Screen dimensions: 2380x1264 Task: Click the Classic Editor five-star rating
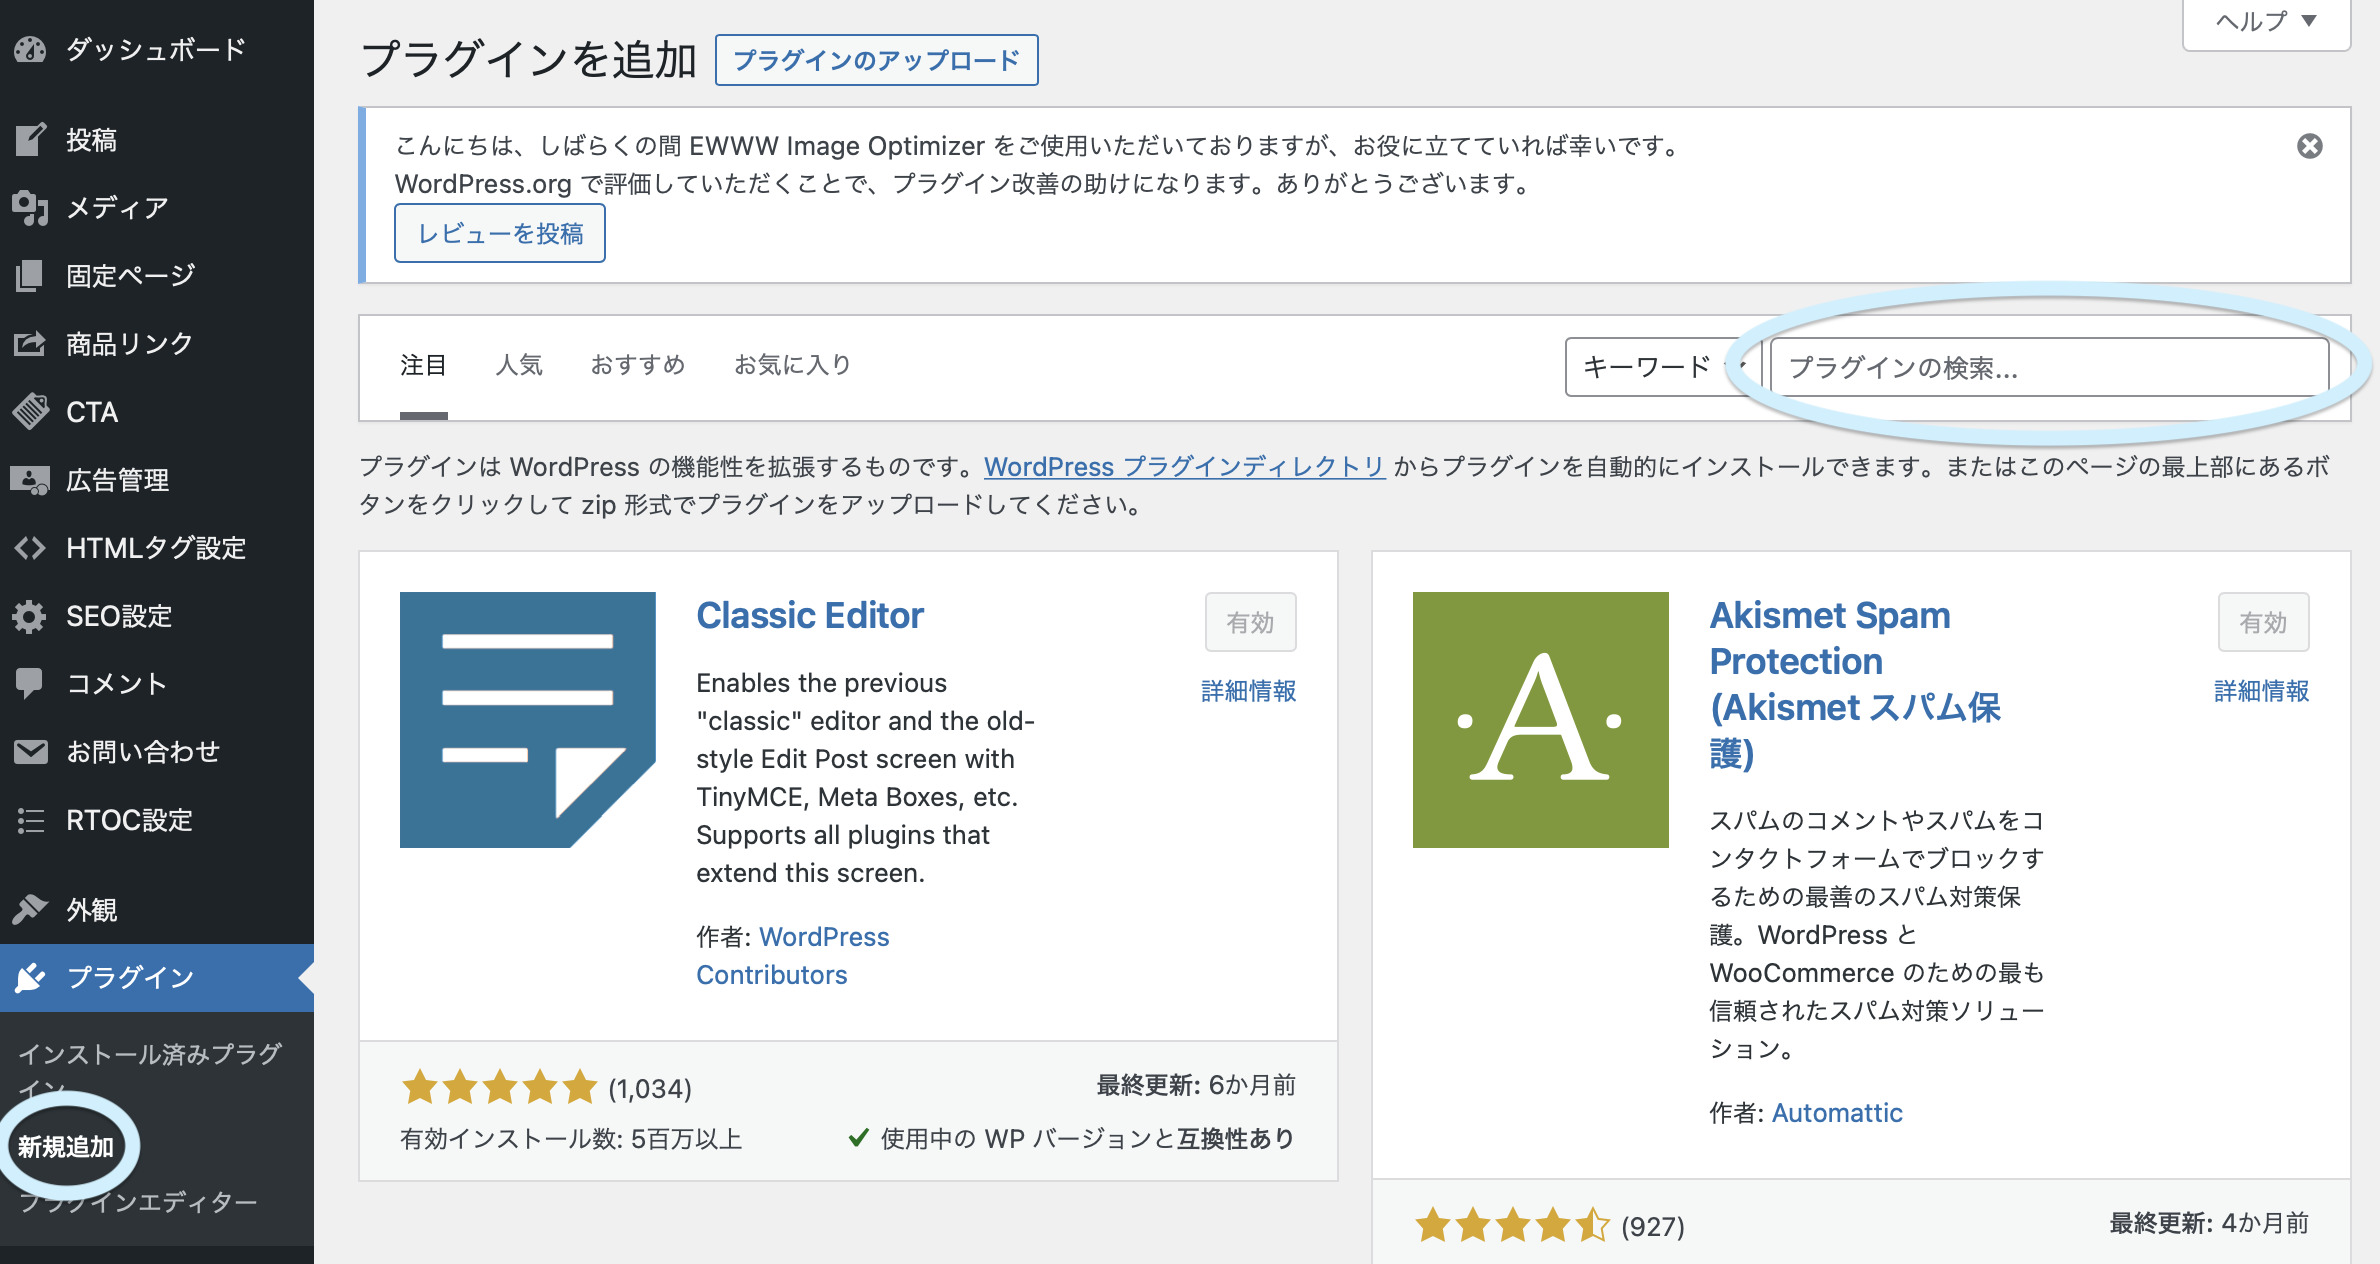tap(499, 1087)
